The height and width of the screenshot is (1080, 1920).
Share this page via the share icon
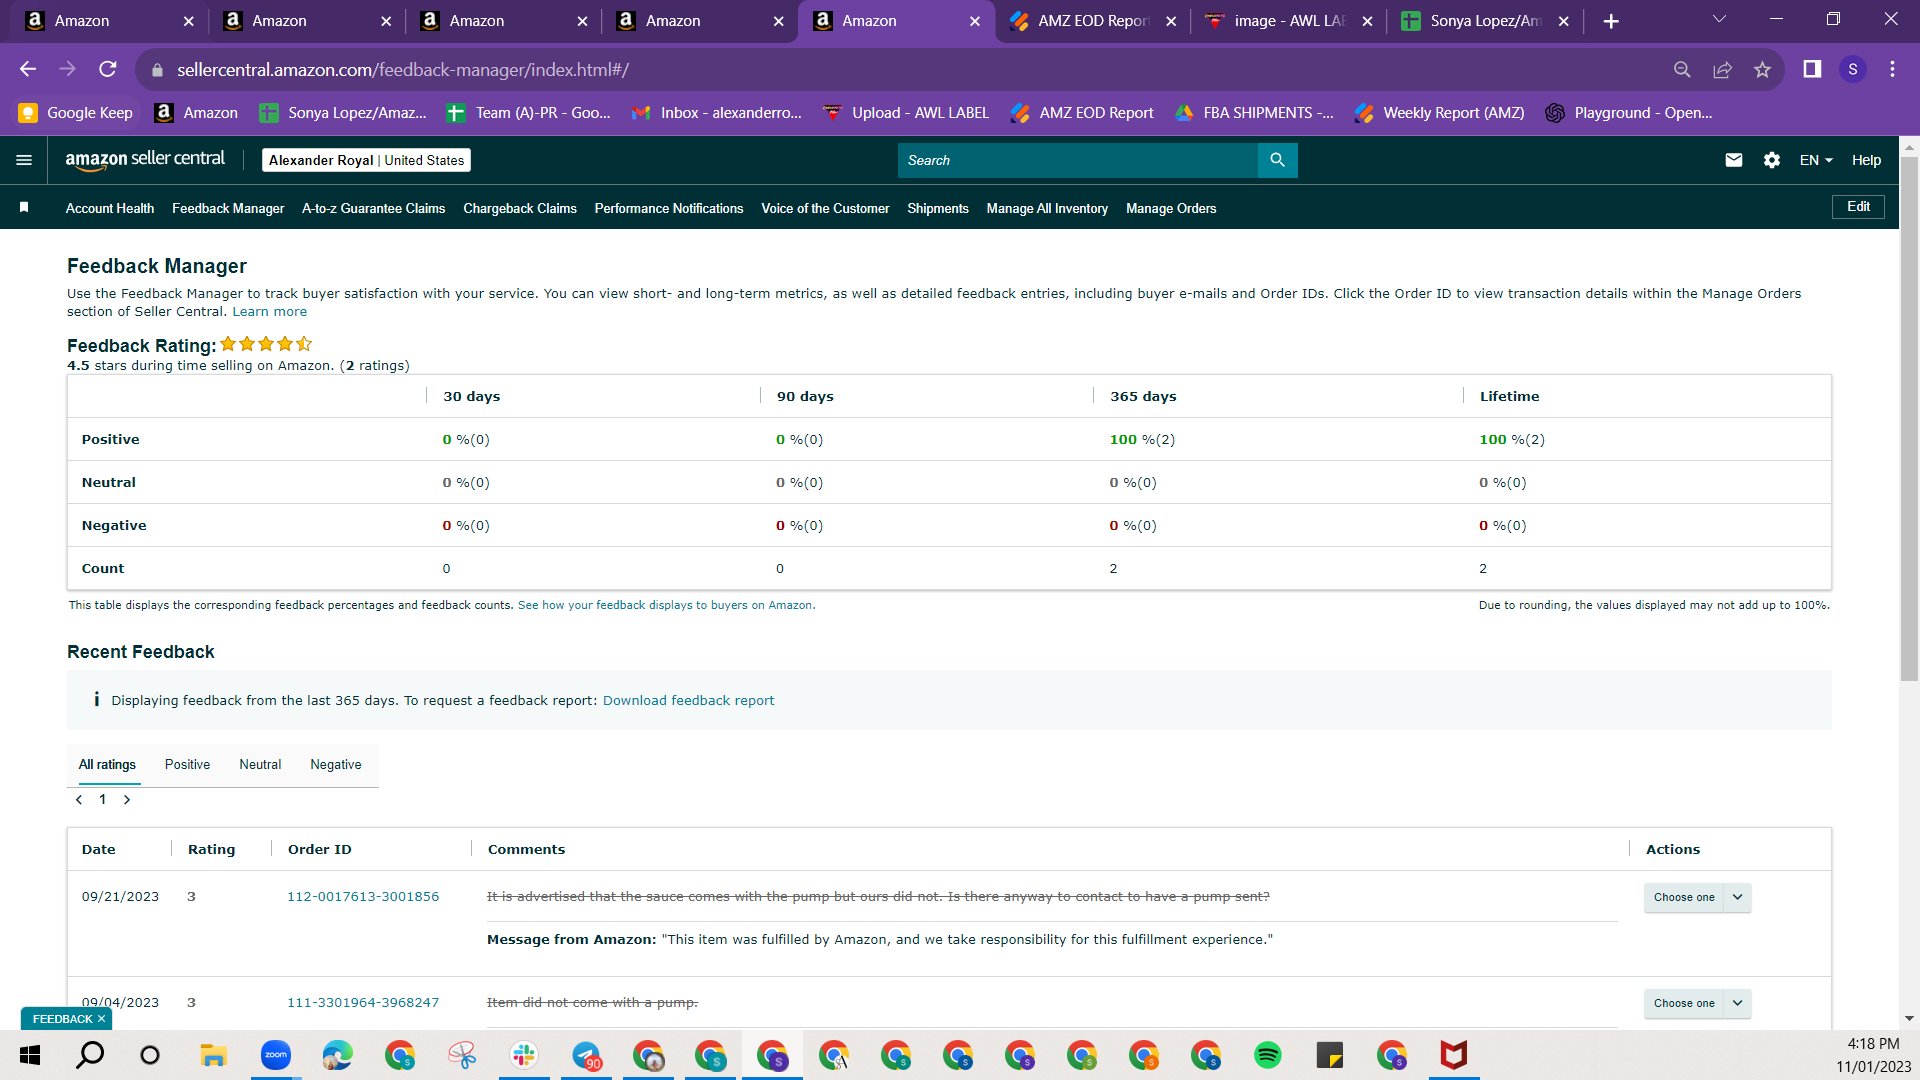[x=1722, y=69]
